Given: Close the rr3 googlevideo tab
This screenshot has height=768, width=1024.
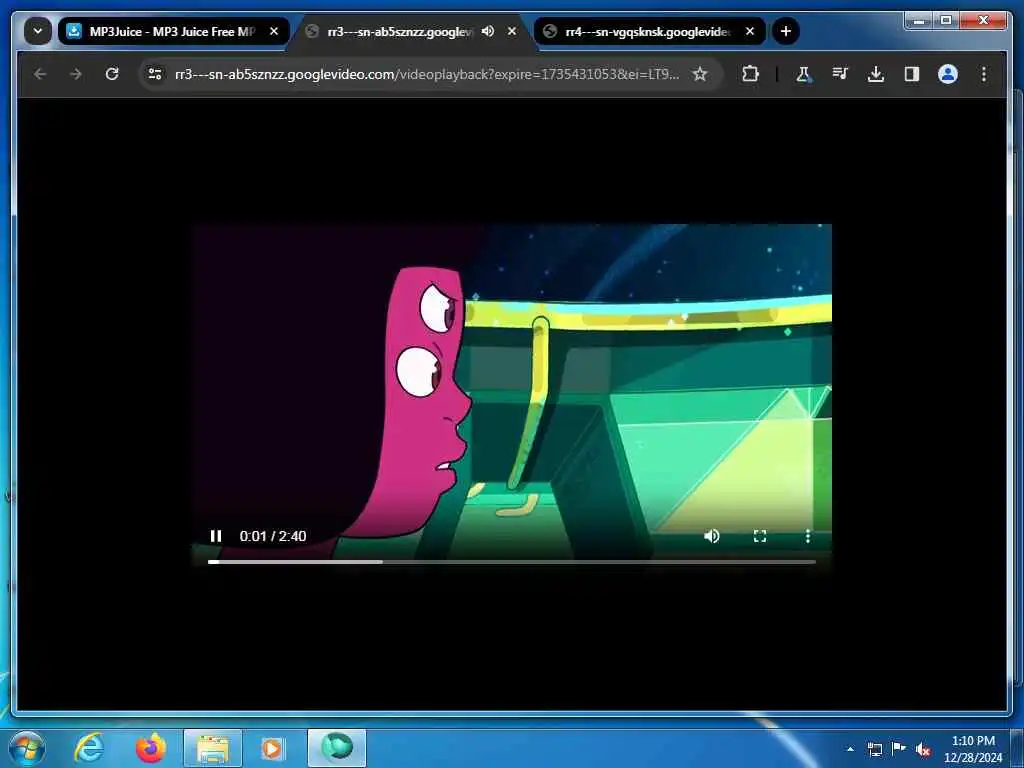Looking at the screenshot, I should click(512, 31).
